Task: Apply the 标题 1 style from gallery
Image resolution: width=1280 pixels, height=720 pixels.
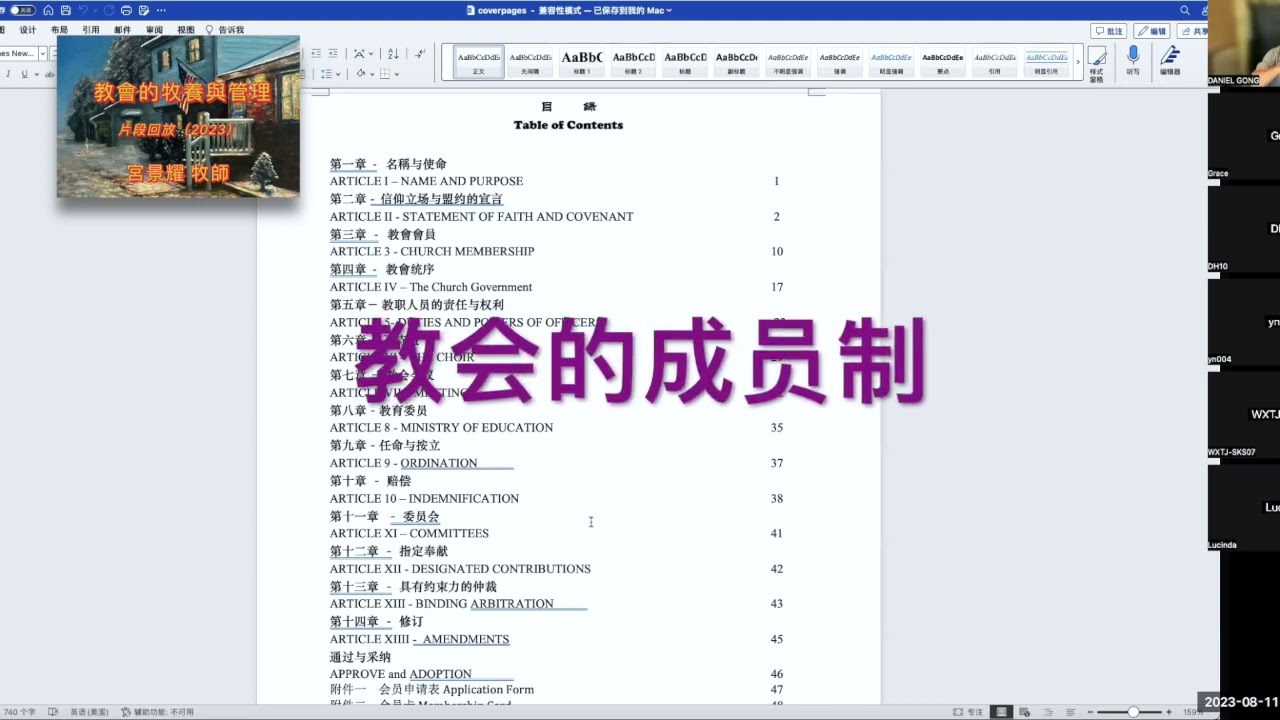Action: [x=582, y=62]
